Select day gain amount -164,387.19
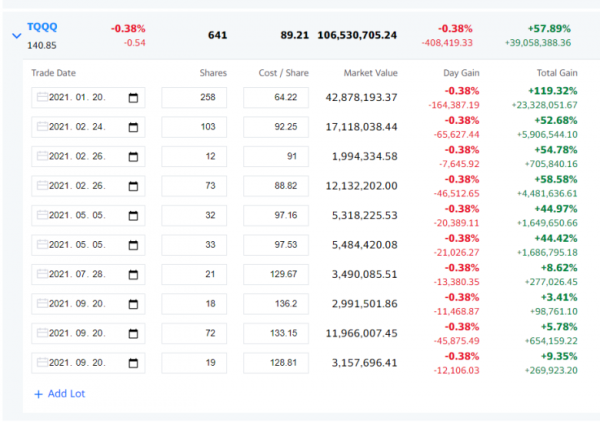The width and height of the screenshot is (600, 422). (454, 105)
